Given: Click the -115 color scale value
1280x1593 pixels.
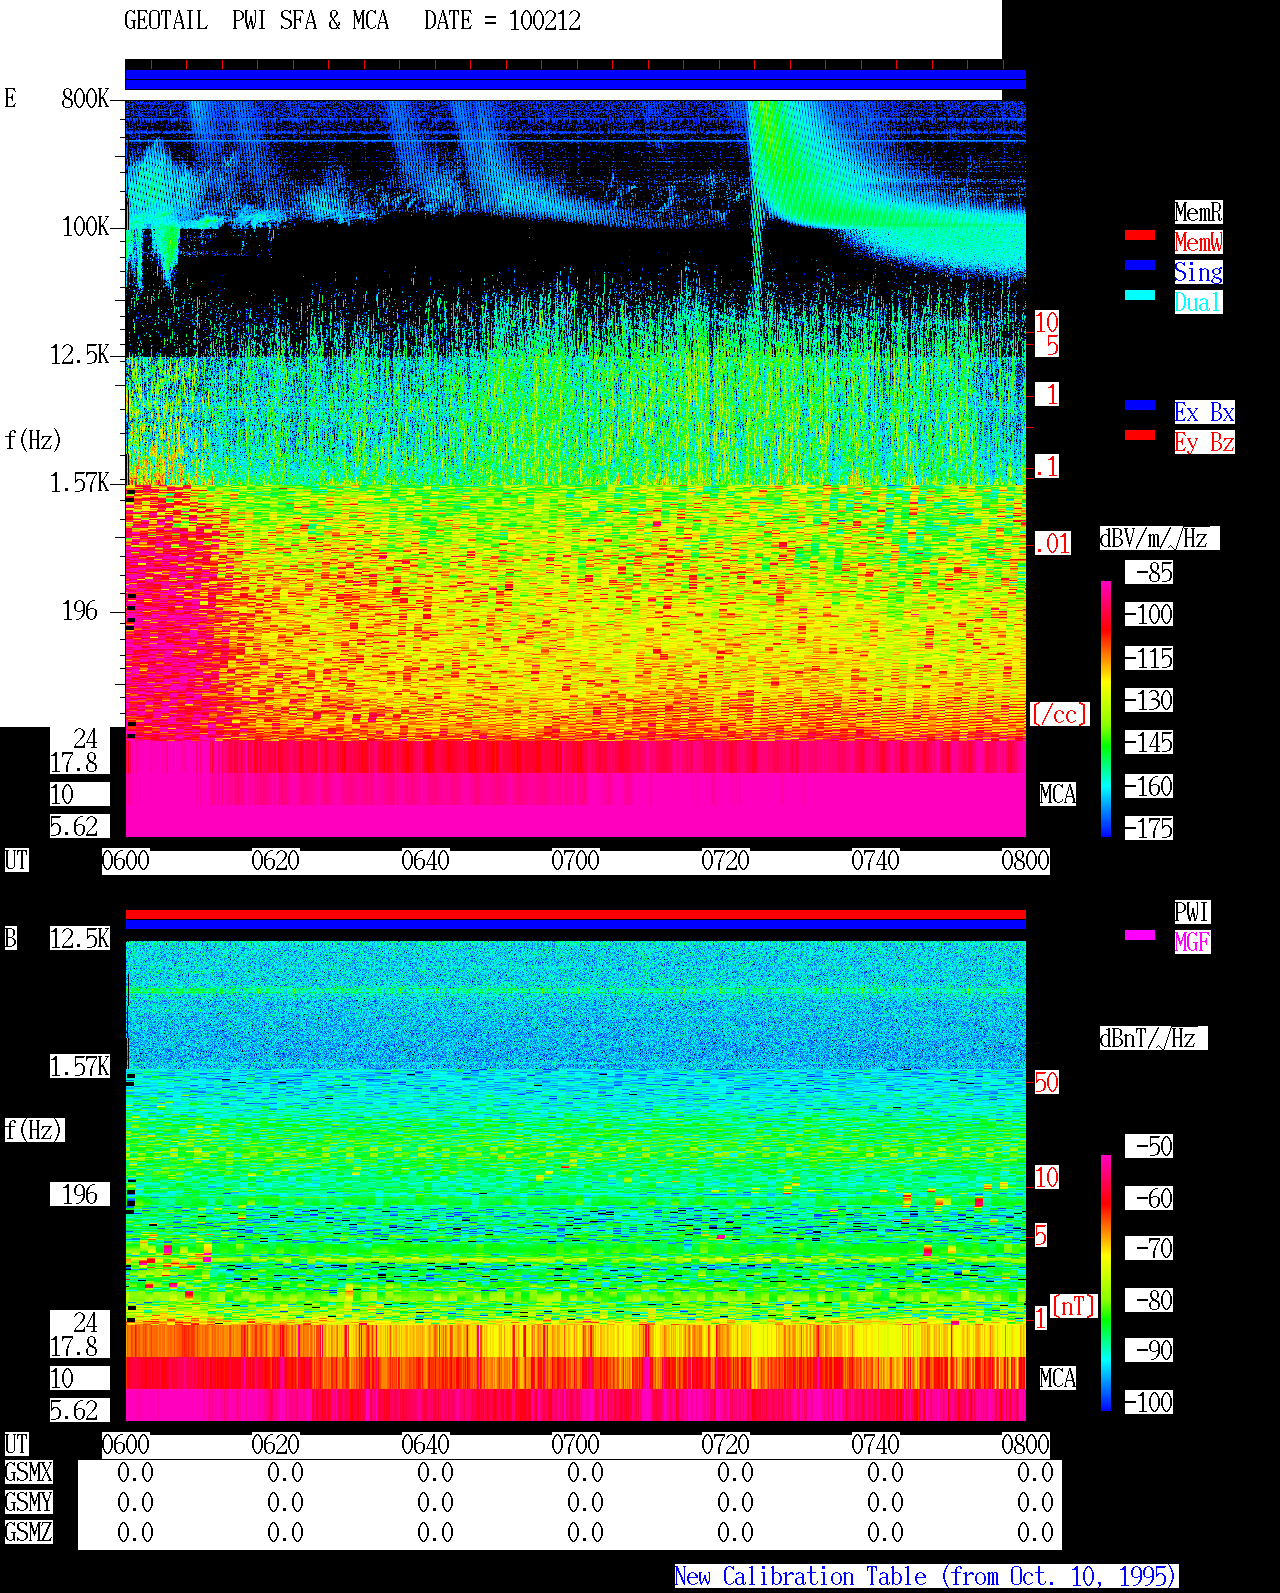Looking at the screenshot, I should pos(1150,659).
